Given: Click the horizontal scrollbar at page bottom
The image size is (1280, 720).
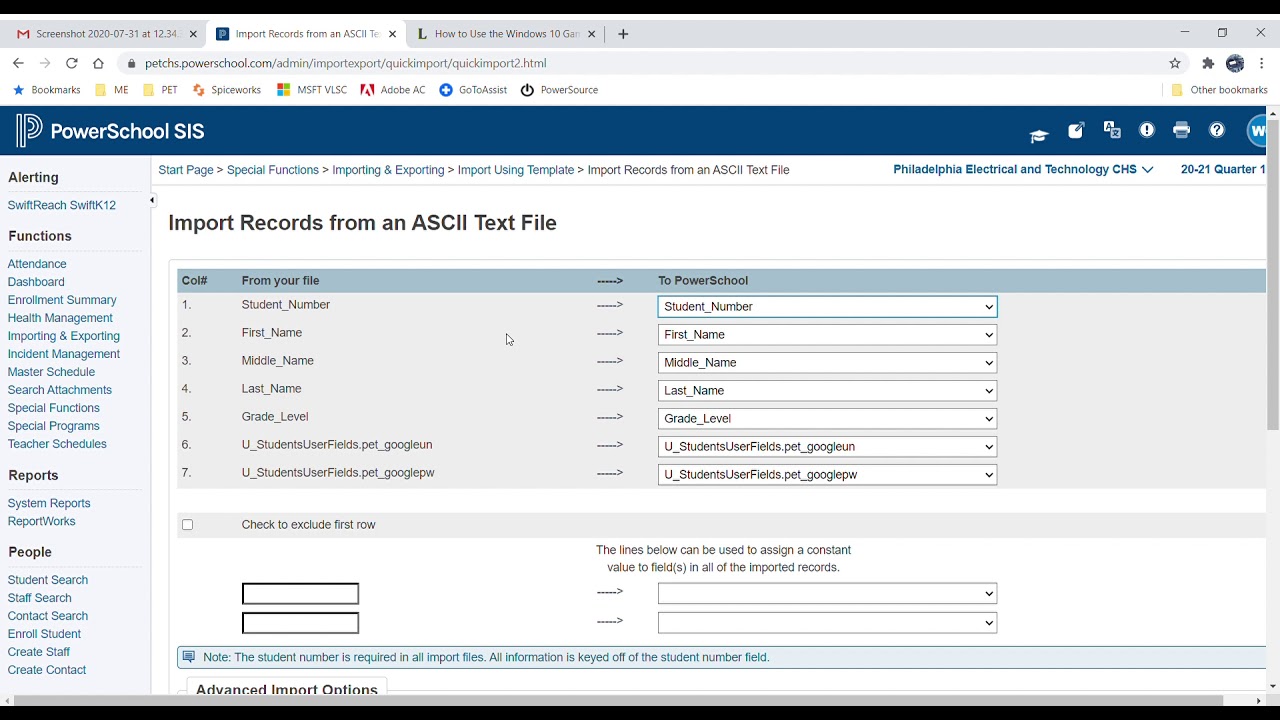Looking at the screenshot, I should pyautogui.click(x=618, y=700).
